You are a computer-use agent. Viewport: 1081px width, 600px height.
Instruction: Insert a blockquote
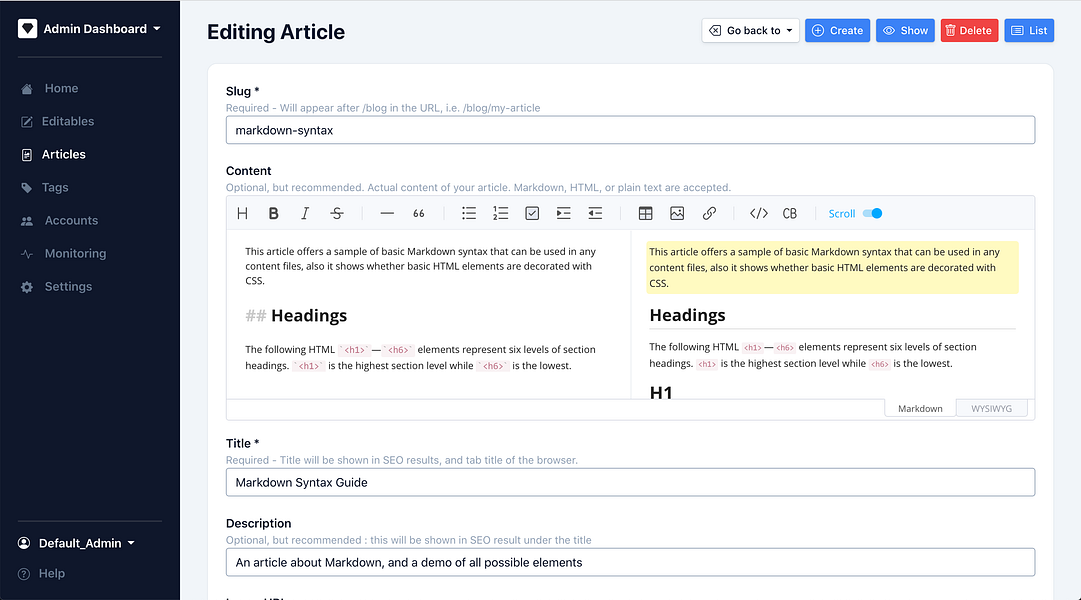click(x=418, y=214)
